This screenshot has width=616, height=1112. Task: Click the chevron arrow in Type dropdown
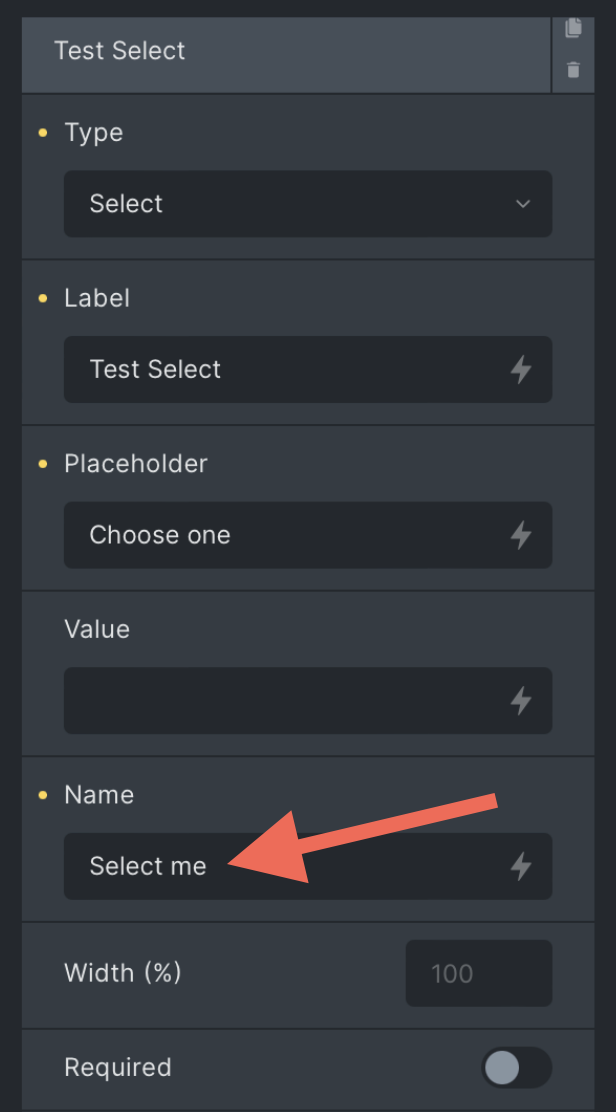523,204
